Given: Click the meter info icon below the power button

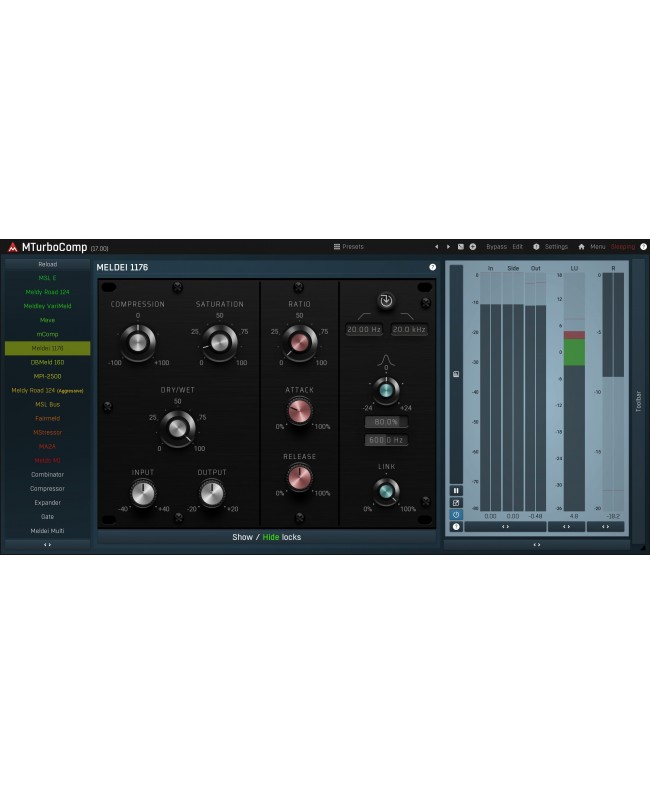Looking at the screenshot, I should [x=456, y=527].
